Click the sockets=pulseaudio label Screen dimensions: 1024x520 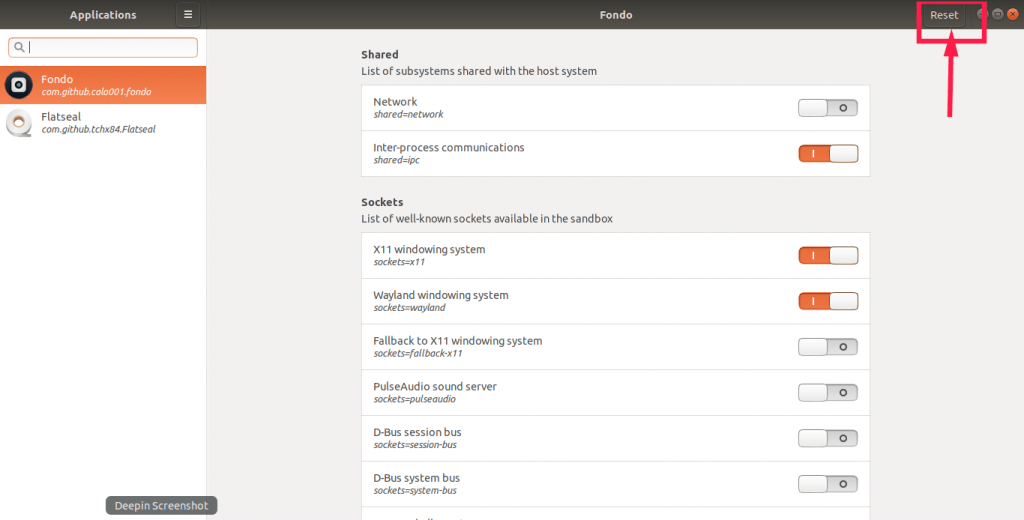pyautogui.click(x=415, y=399)
